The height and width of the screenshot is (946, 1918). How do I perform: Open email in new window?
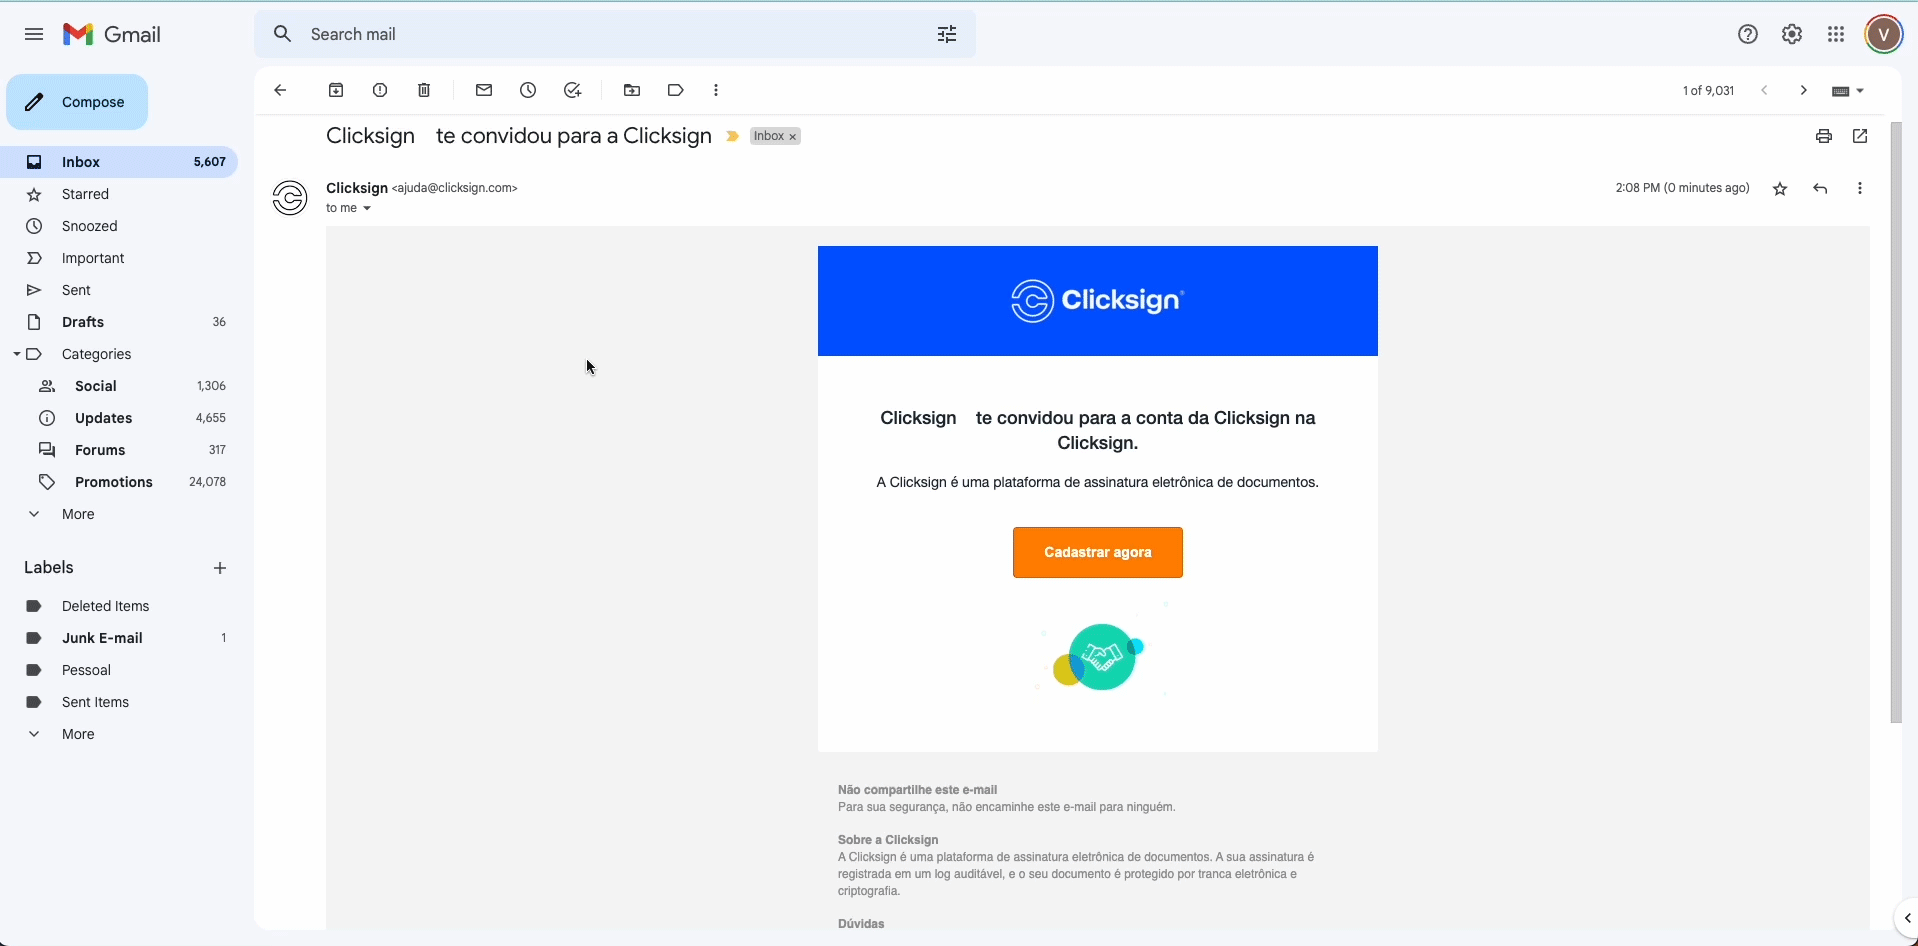tap(1860, 136)
